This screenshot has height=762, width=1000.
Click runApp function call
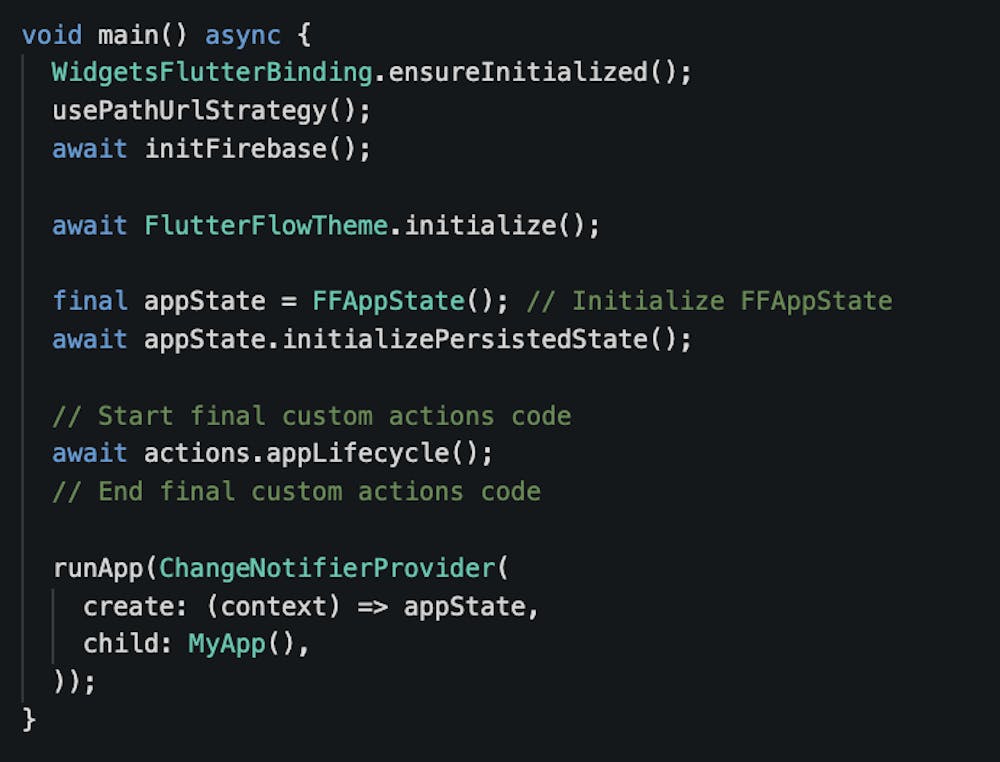pos(98,567)
